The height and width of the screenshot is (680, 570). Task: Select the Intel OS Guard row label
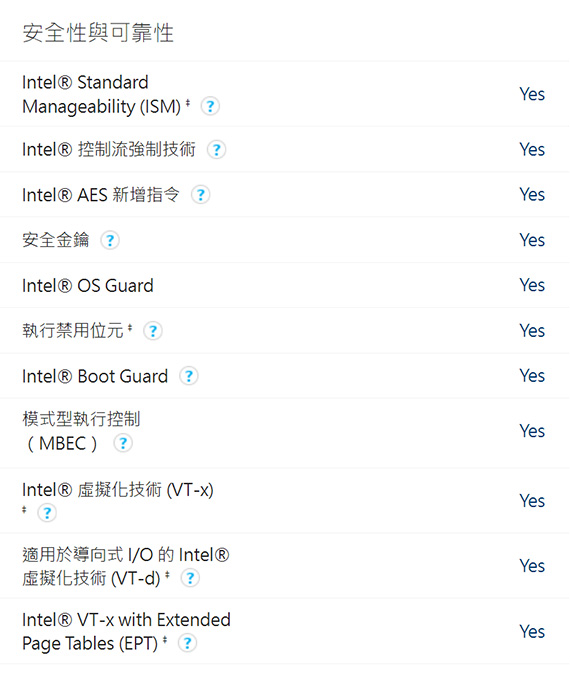pos(88,286)
